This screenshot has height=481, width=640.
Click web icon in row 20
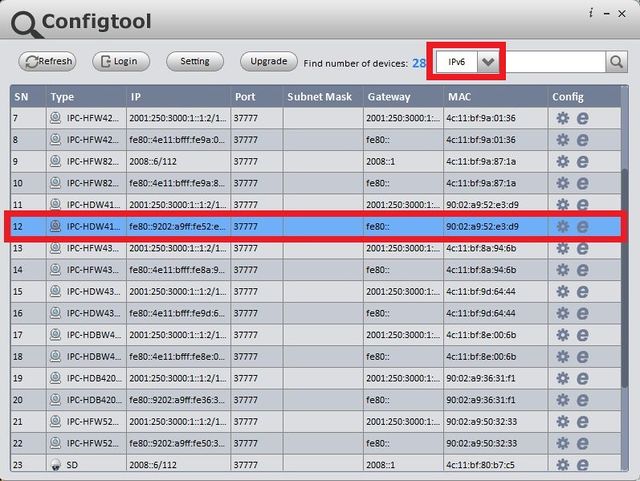pyautogui.click(x=582, y=400)
